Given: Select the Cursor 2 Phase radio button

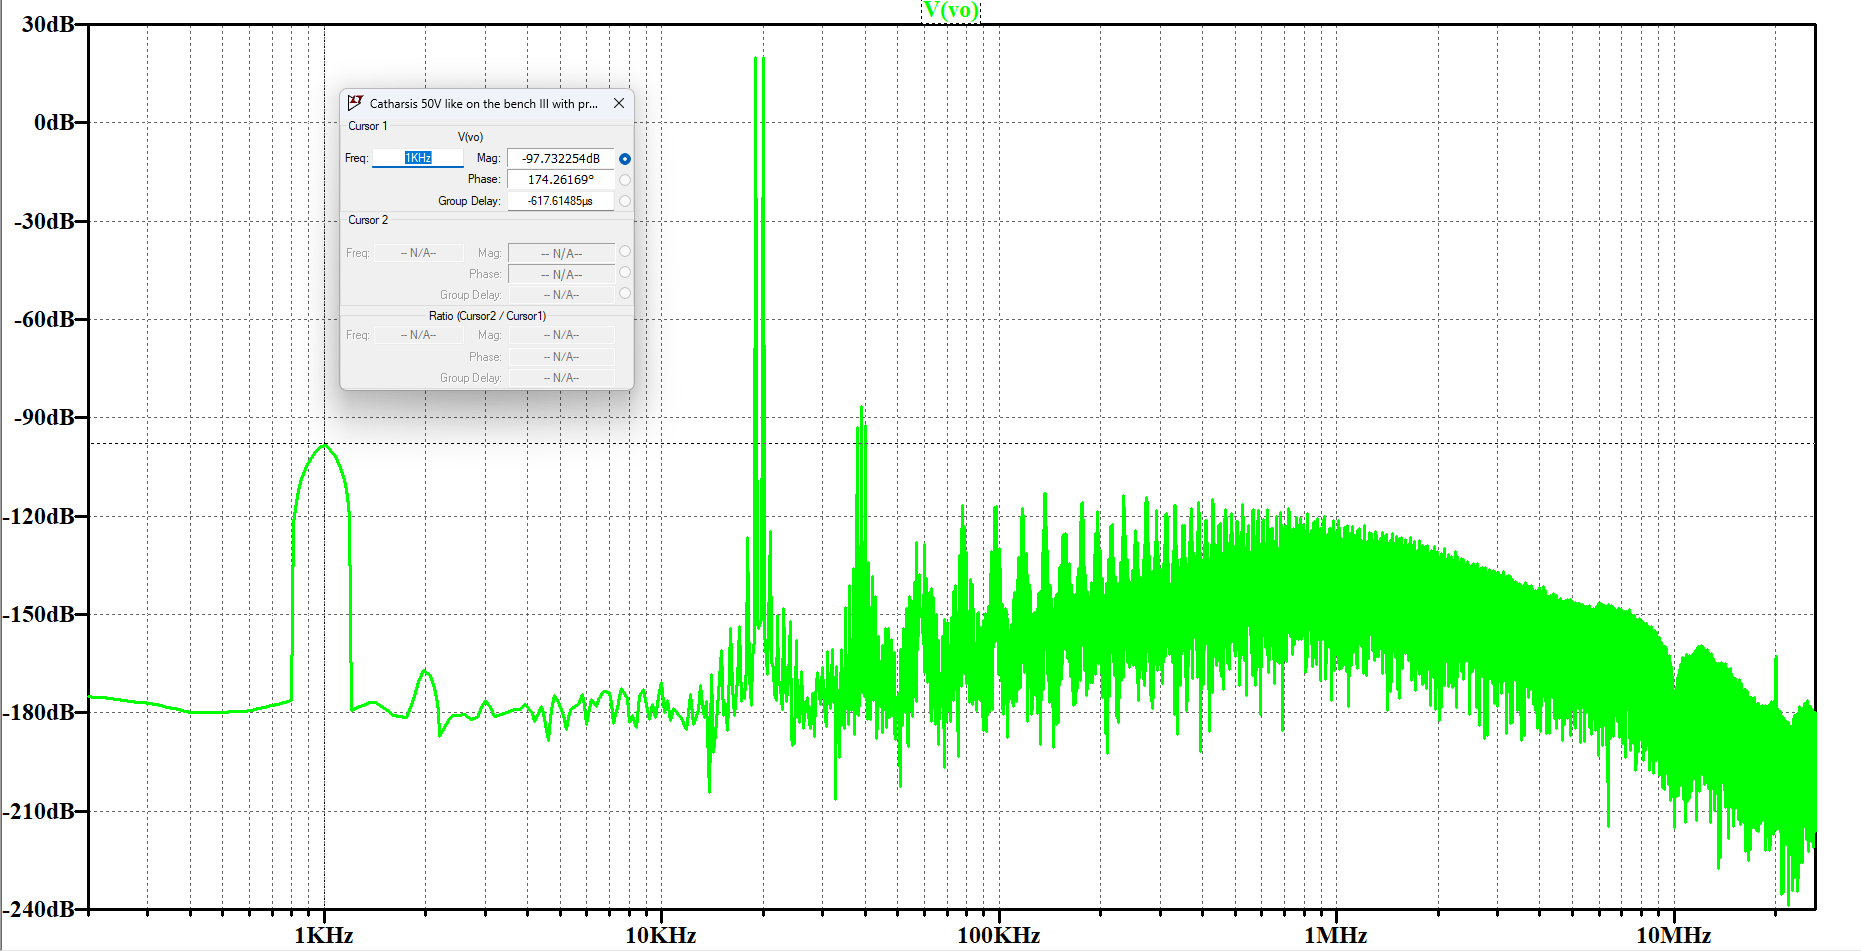Looking at the screenshot, I should point(625,272).
